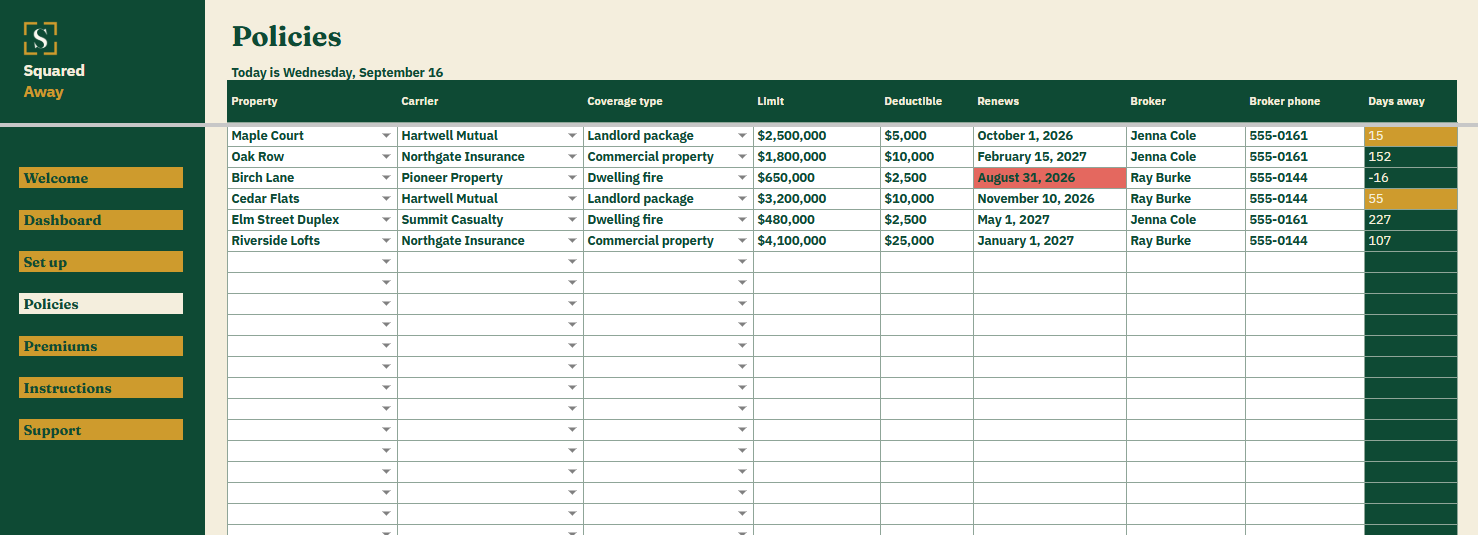1478x535 pixels.
Task: Select the October 1, 2026 renewal date
Action: click(1050, 136)
